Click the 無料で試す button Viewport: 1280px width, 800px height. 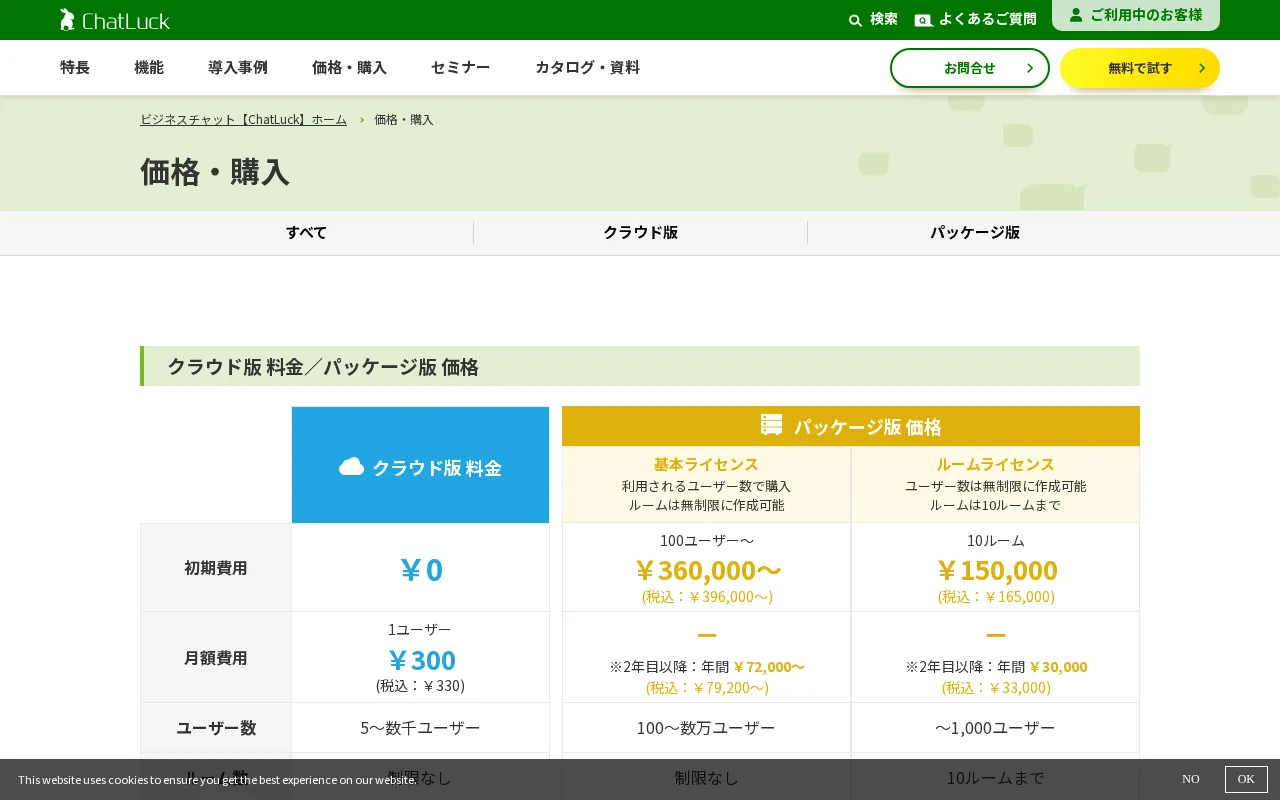tap(1140, 68)
